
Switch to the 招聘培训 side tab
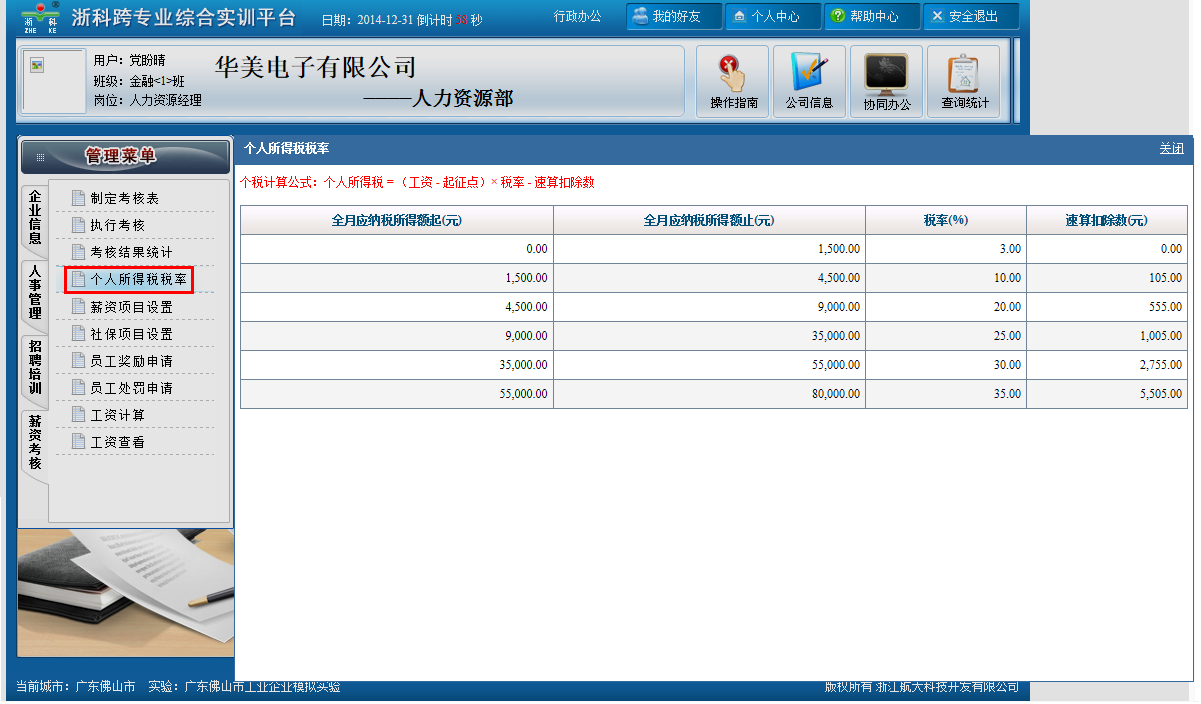(x=35, y=367)
